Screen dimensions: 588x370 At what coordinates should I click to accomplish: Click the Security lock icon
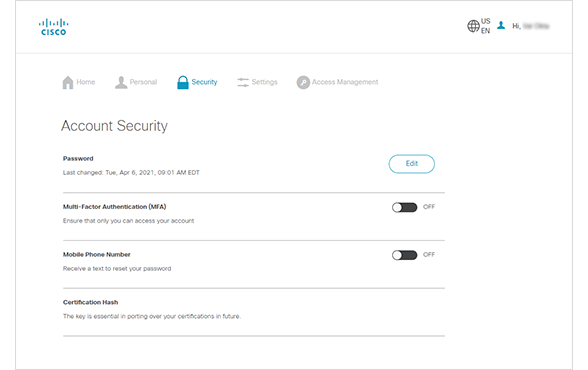click(183, 82)
